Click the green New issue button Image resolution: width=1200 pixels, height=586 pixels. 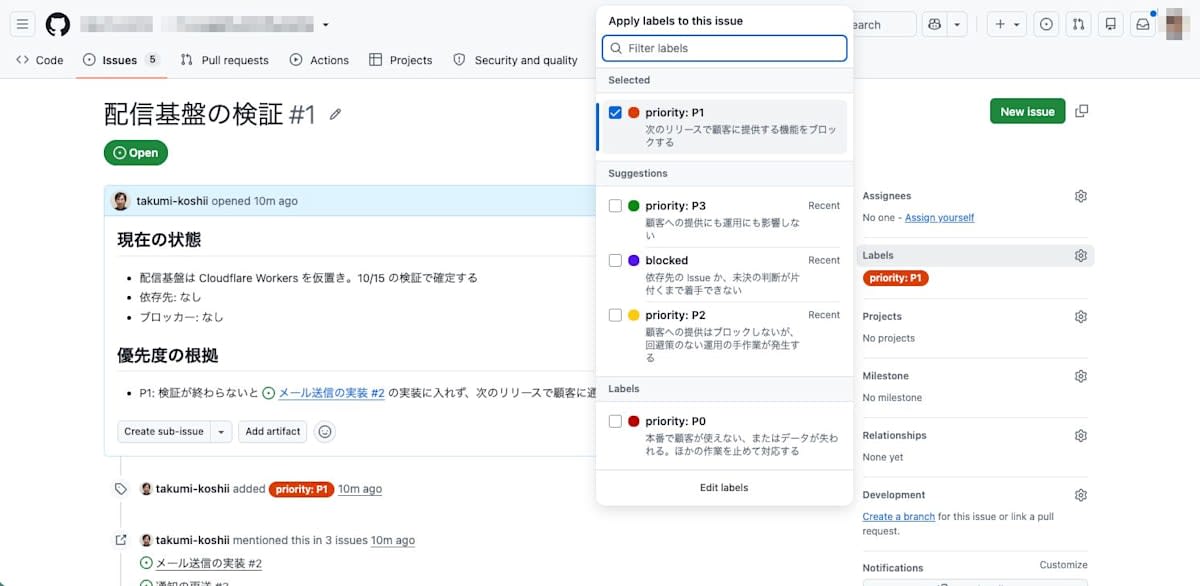pyautogui.click(x=1027, y=111)
